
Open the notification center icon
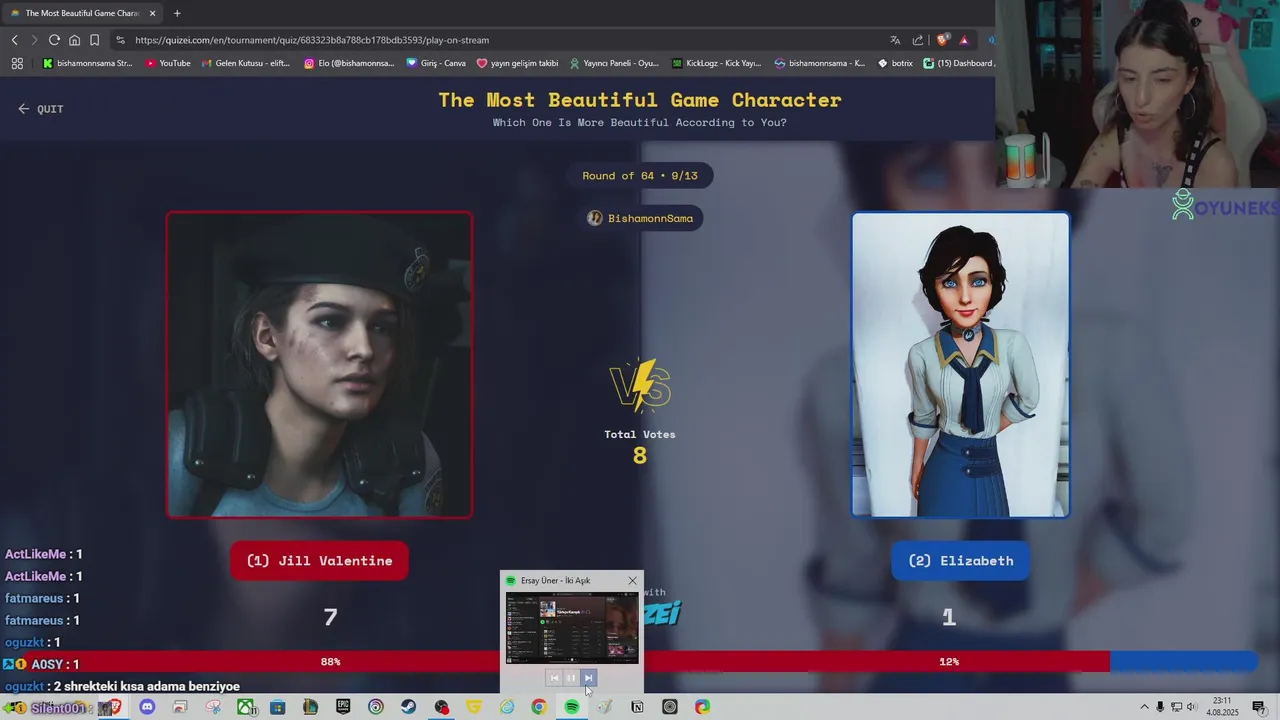1259,707
